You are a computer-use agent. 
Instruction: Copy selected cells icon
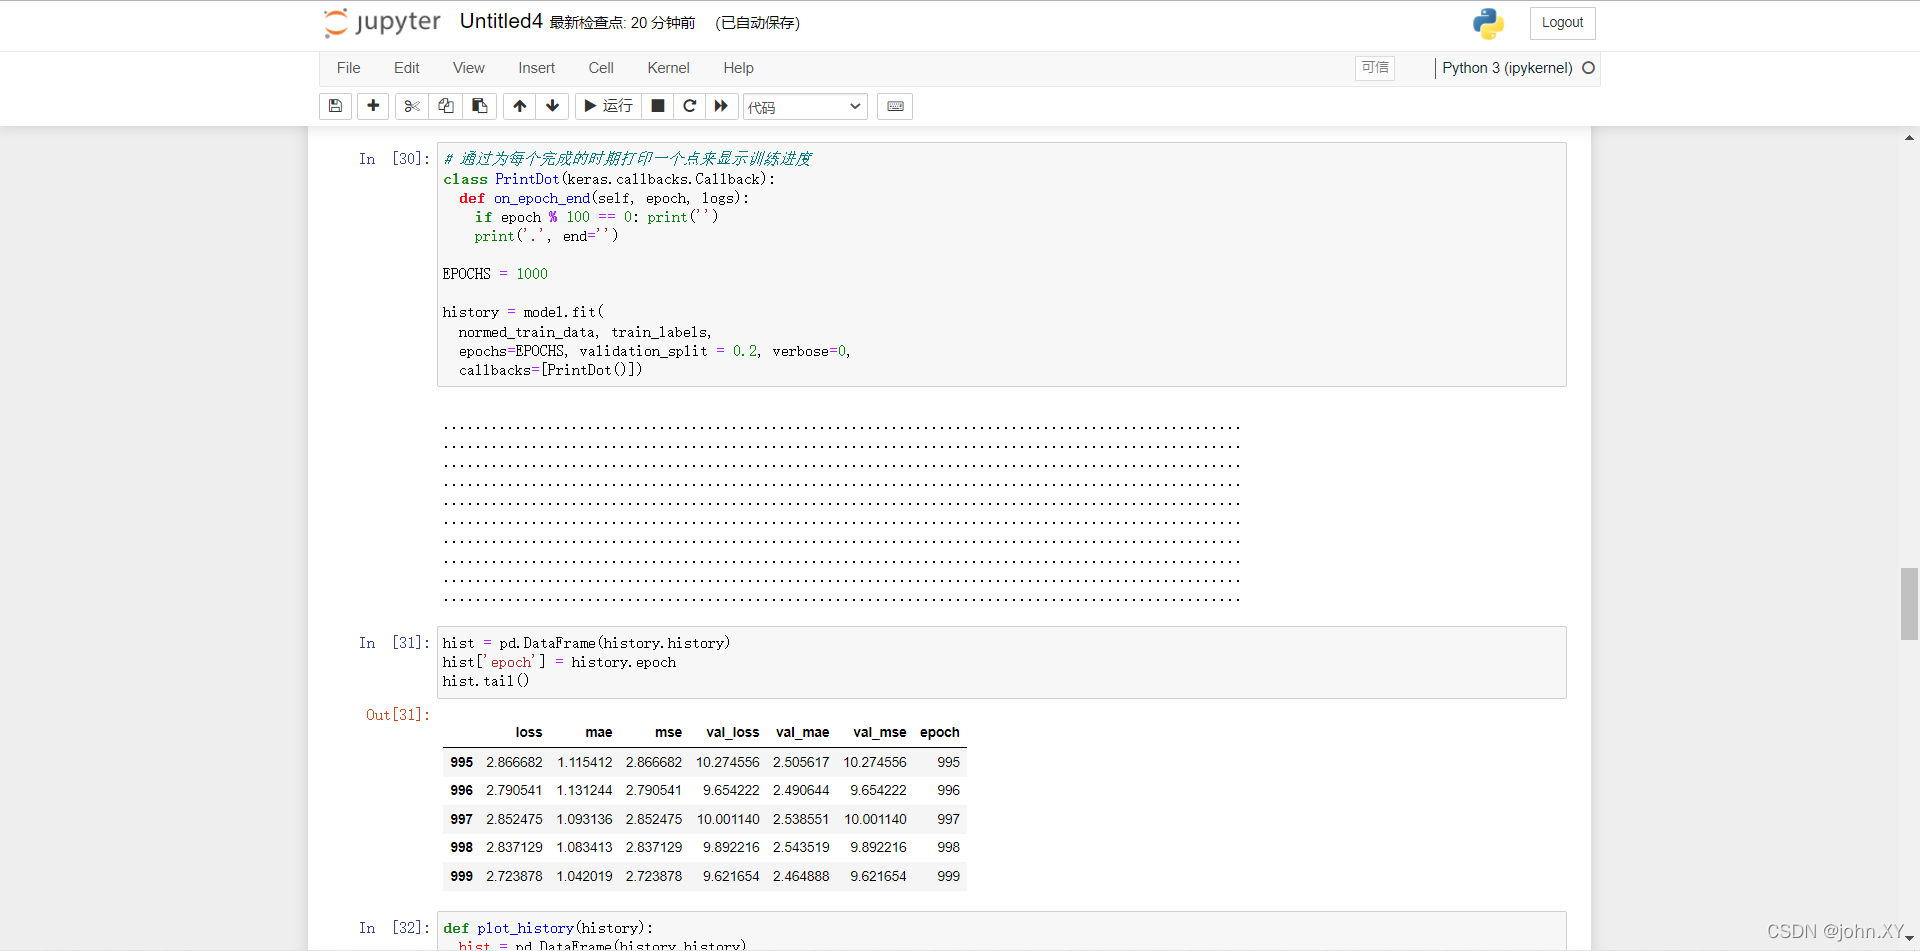(446, 106)
